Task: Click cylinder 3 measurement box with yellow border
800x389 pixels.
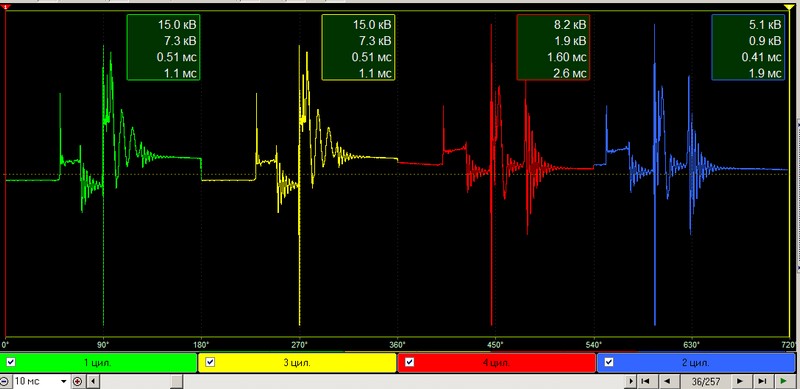Action: click(x=358, y=47)
